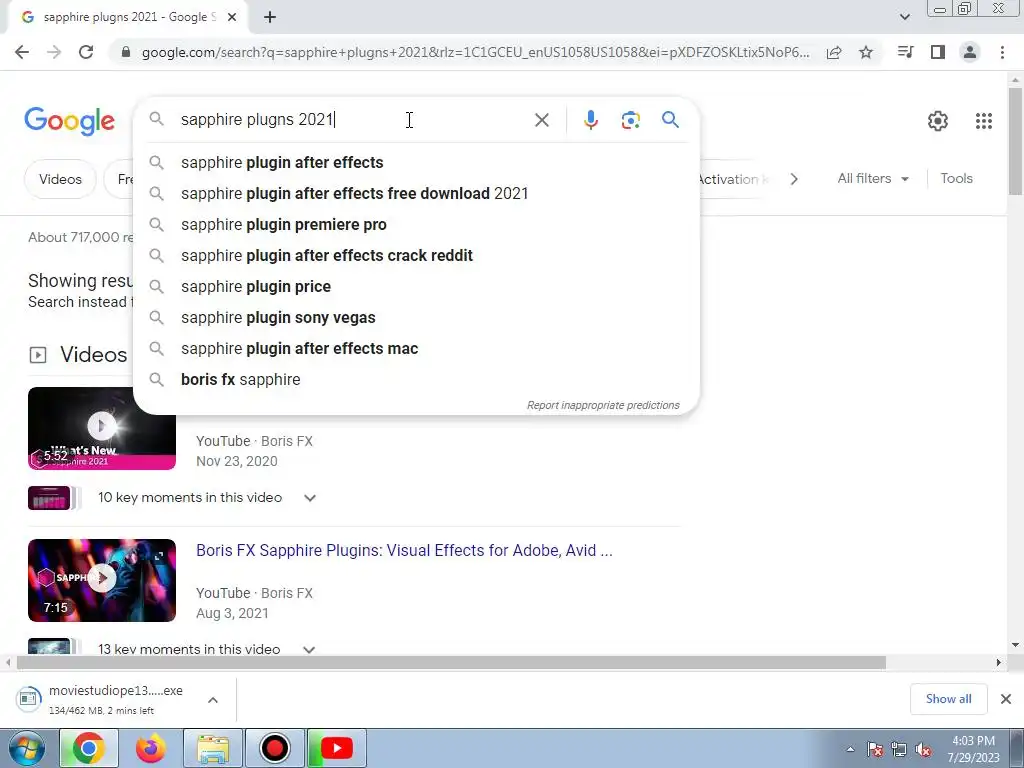The width and height of the screenshot is (1024, 768).
Task: Toggle the browser side panel icon
Action: [x=938, y=52]
